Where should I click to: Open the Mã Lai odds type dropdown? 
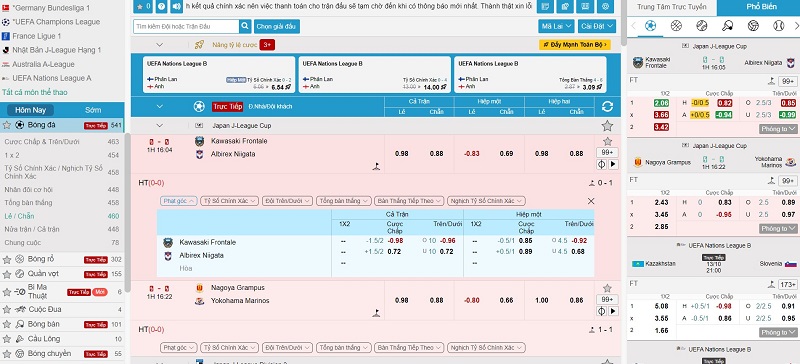point(556,26)
